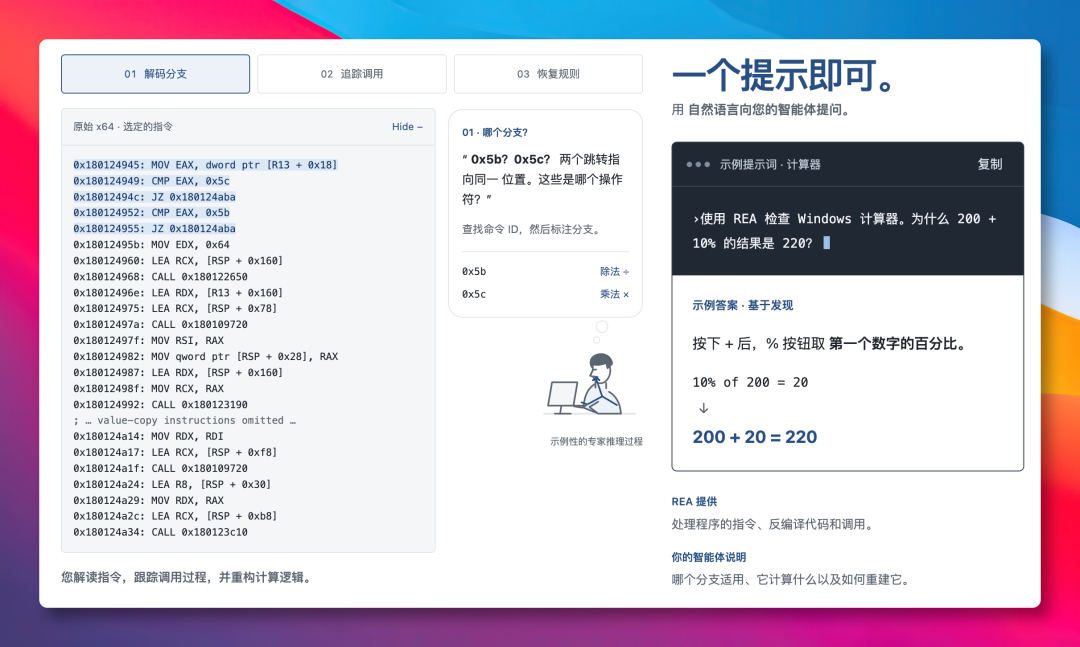Click the result 200 + 20 = 220
Viewport: 1080px width, 647px height.
point(755,437)
